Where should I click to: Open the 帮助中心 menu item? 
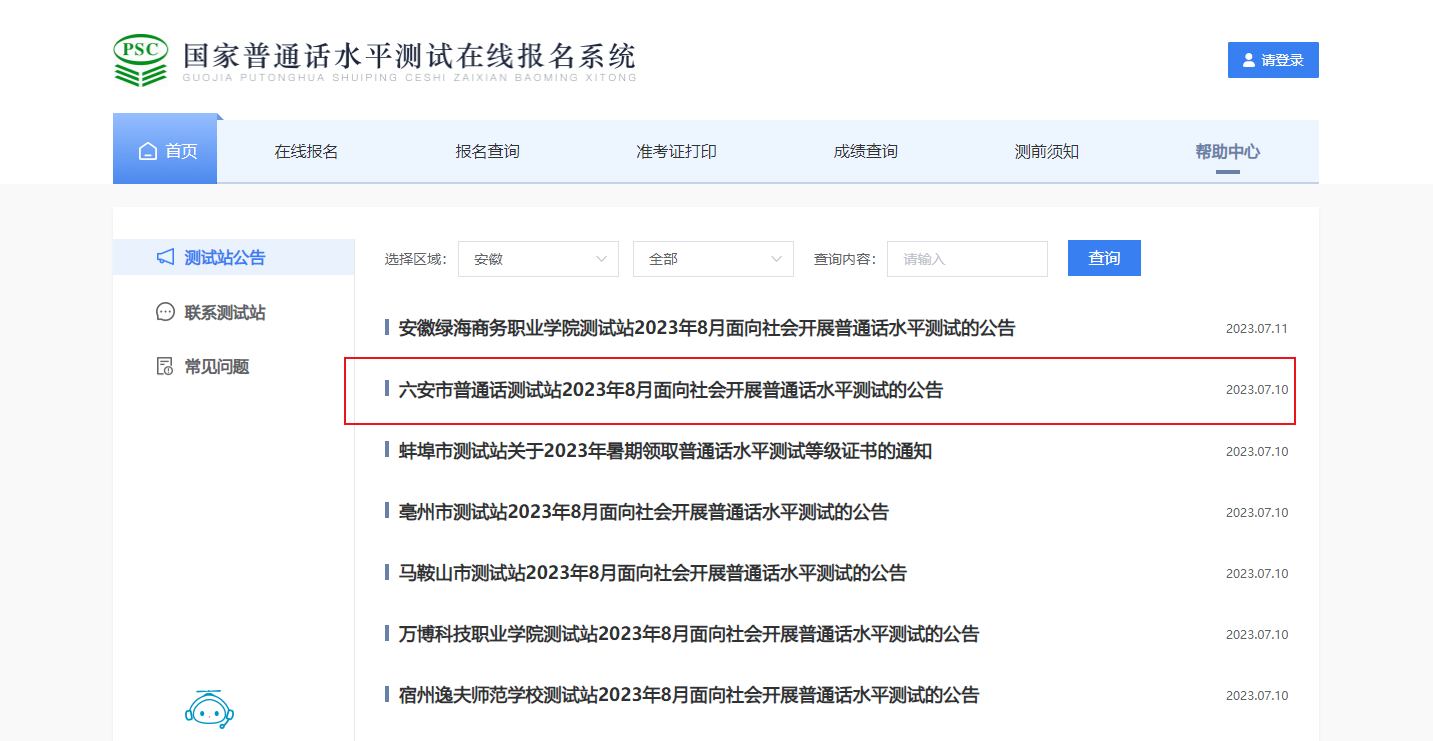[x=1228, y=152]
